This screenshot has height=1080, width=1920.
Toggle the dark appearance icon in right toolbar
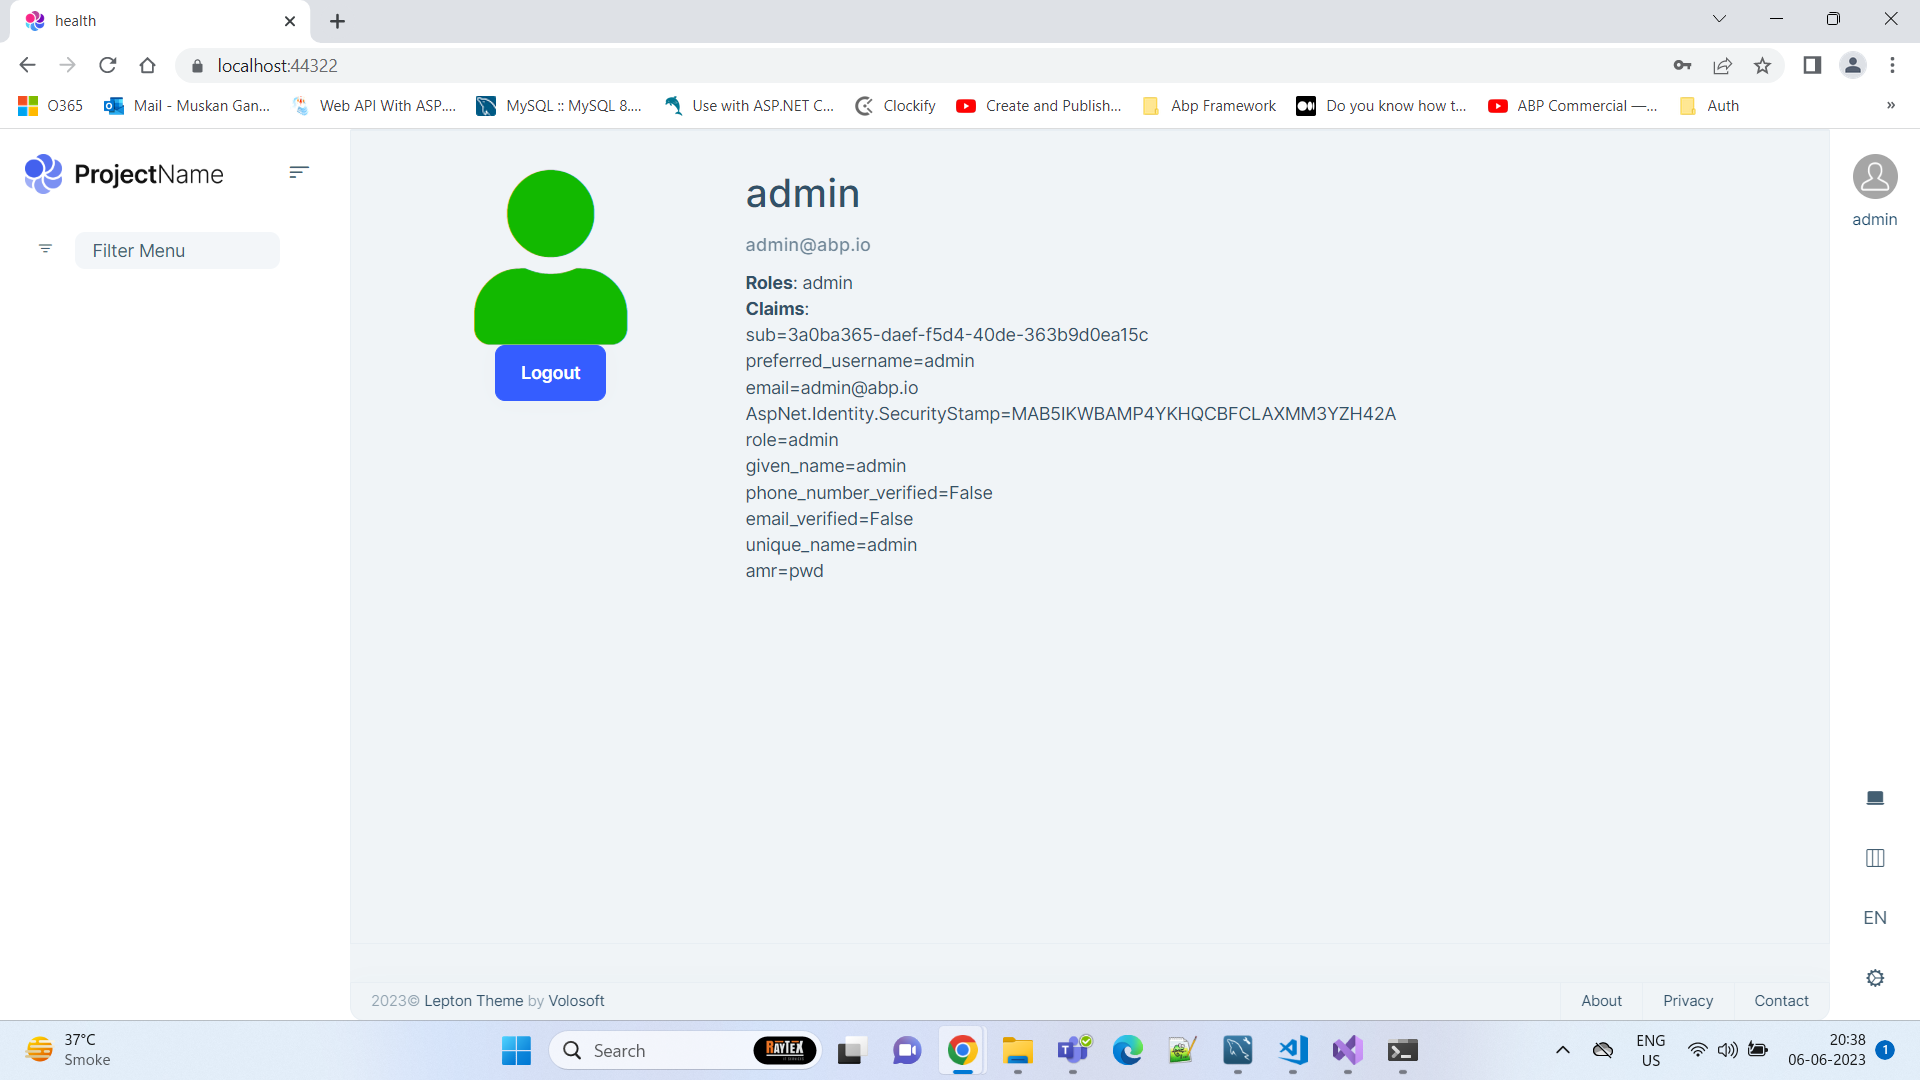coord(1875,798)
